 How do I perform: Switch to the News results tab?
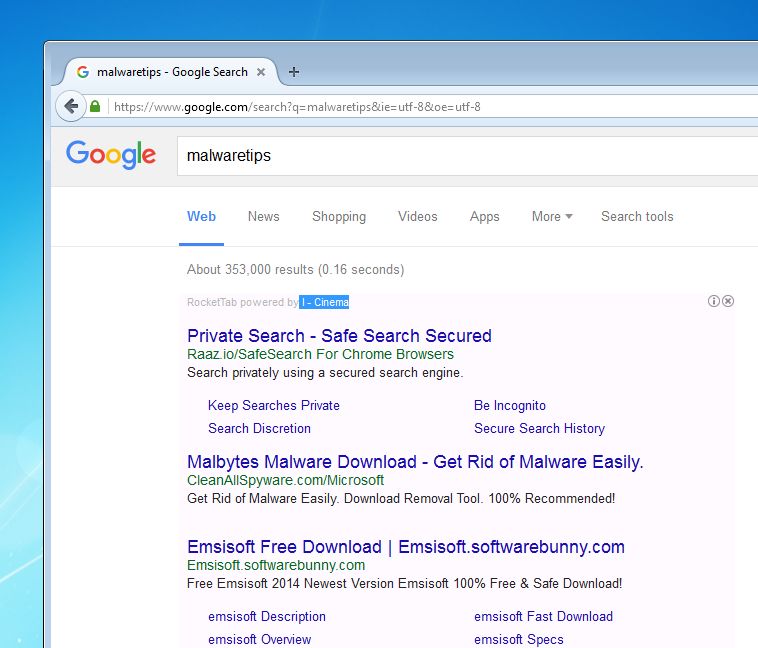[264, 216]
